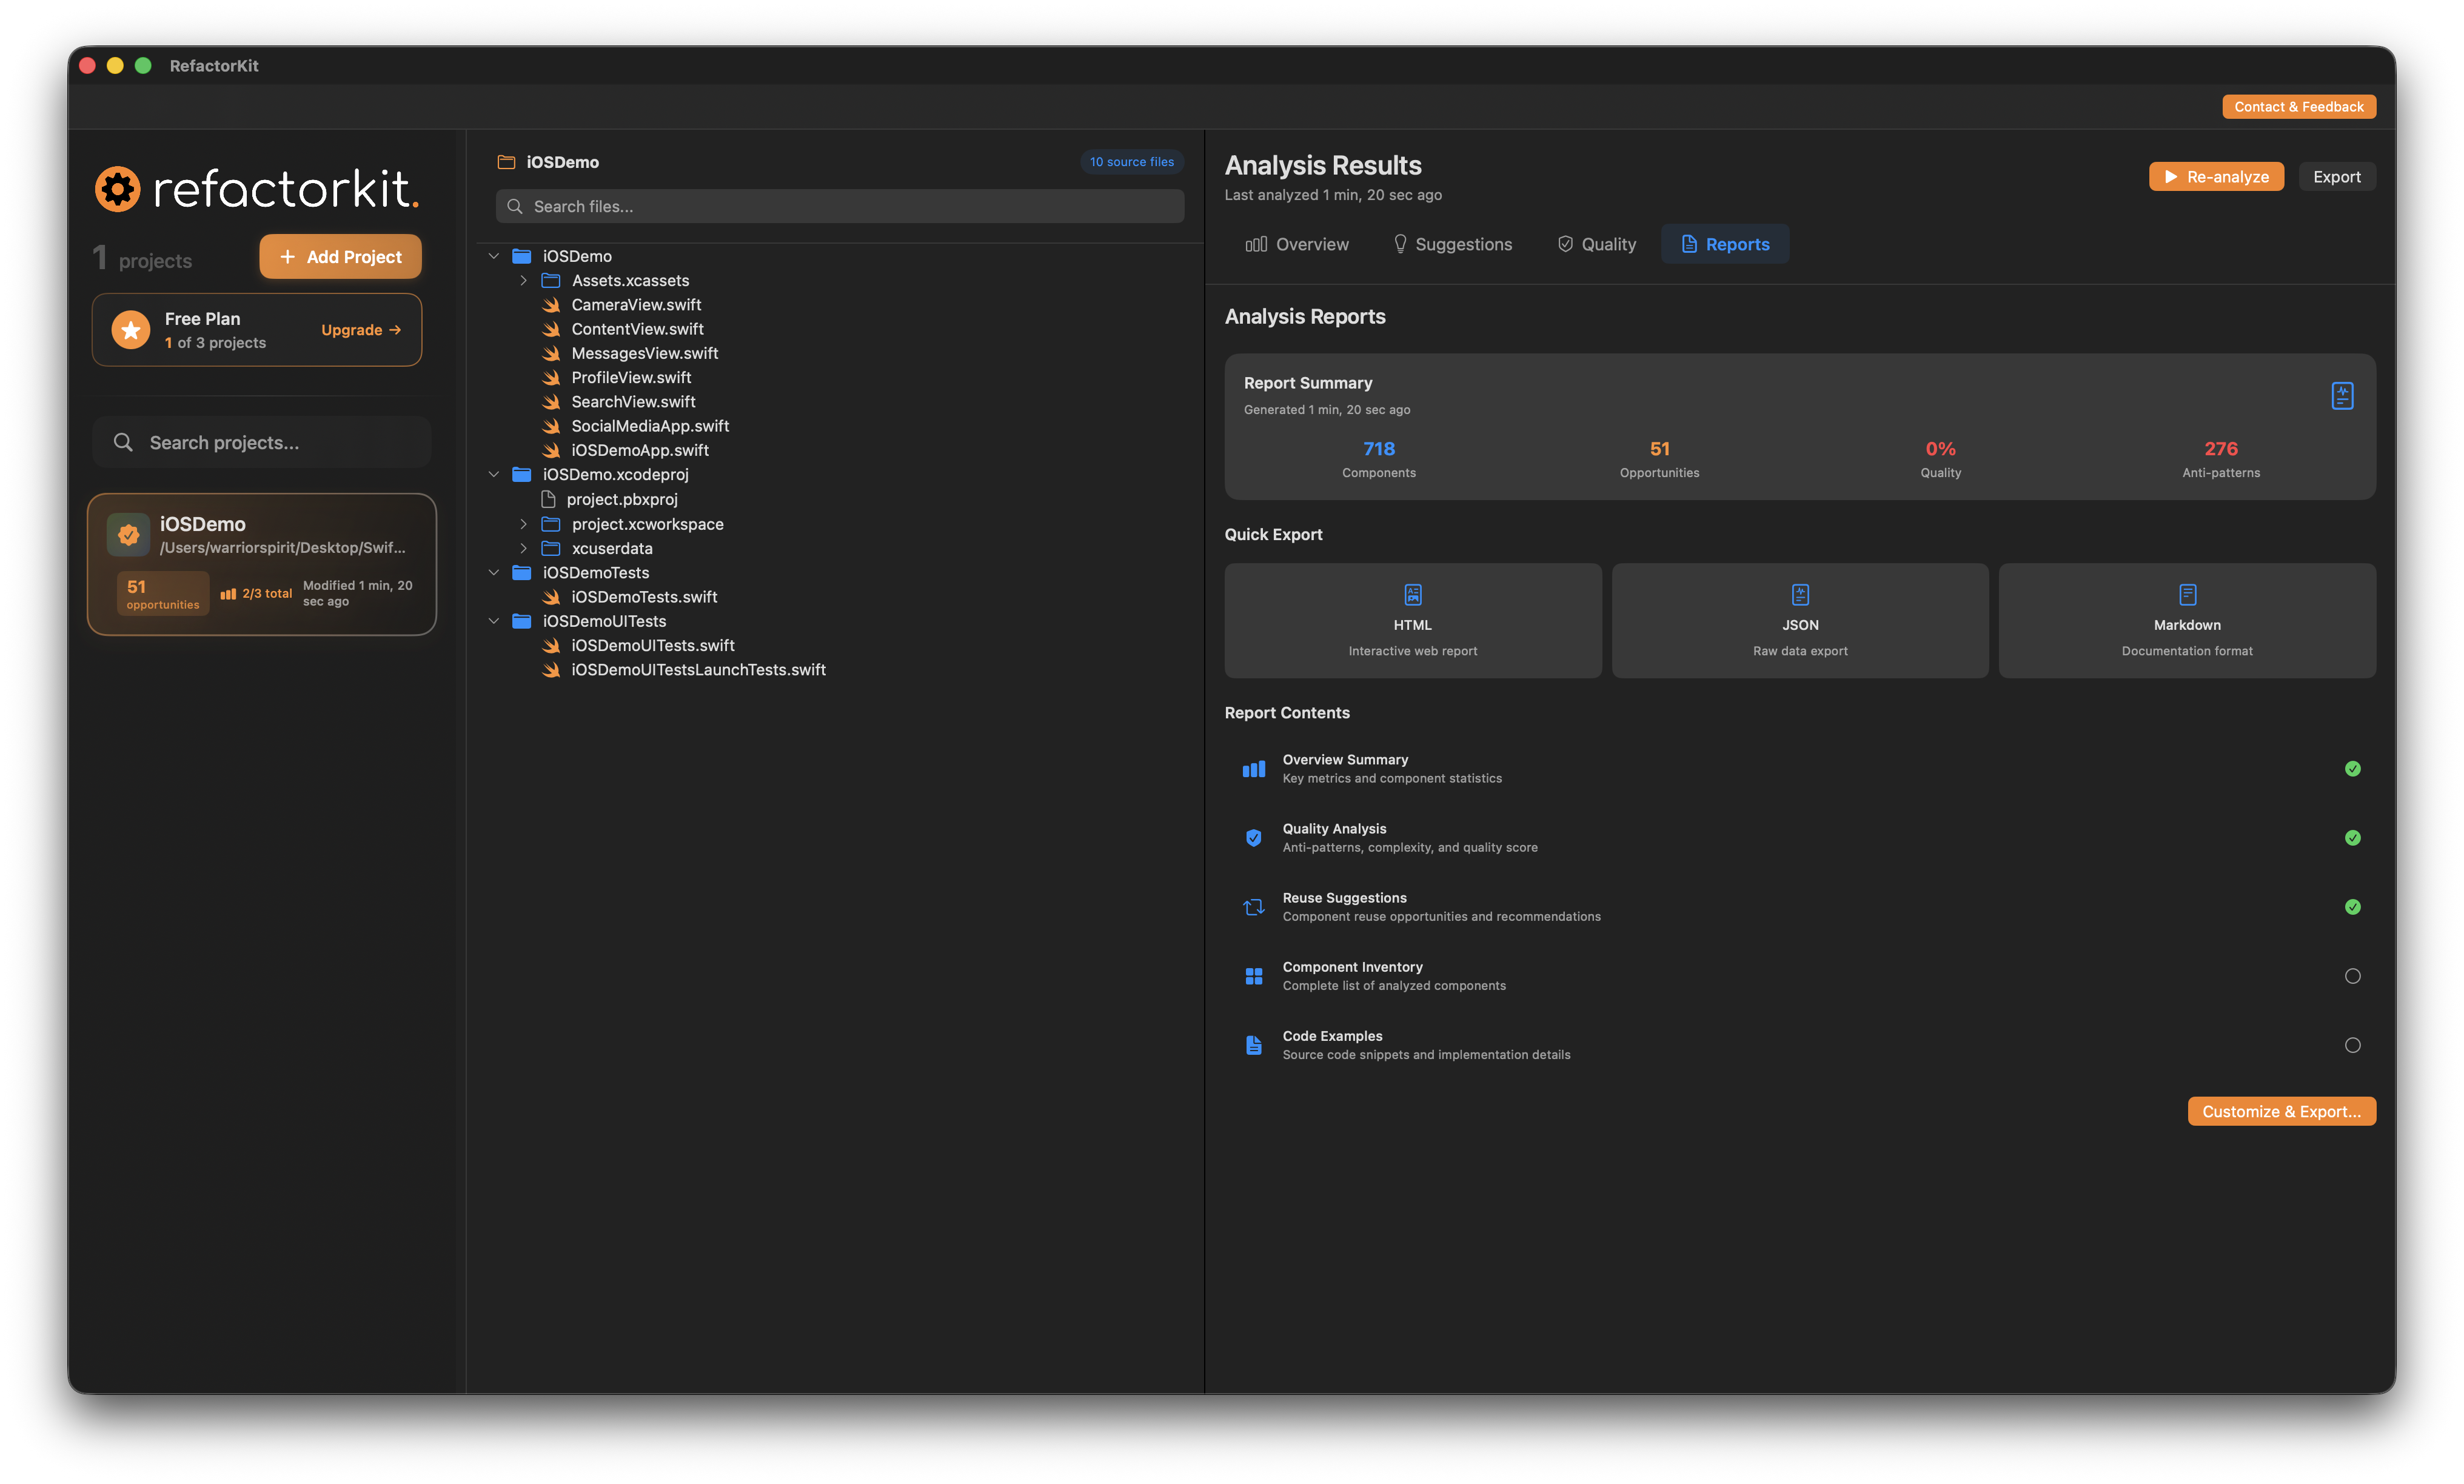Click the magnifier icon in Search files
The image size is (2464, 1484).
coord(515,206)
